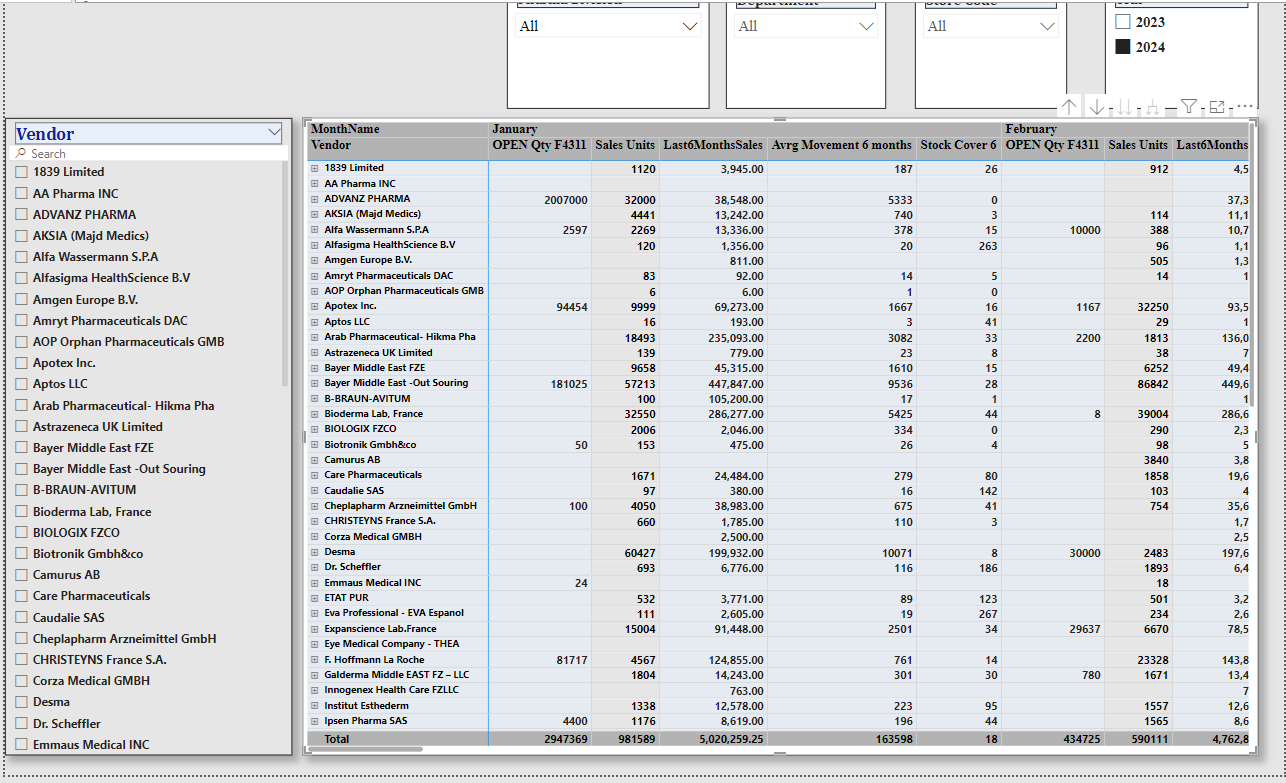Click the Vendor slicer vertical scrollbar
Viewport: 1286px width, 783px height.
click(285, 275)
